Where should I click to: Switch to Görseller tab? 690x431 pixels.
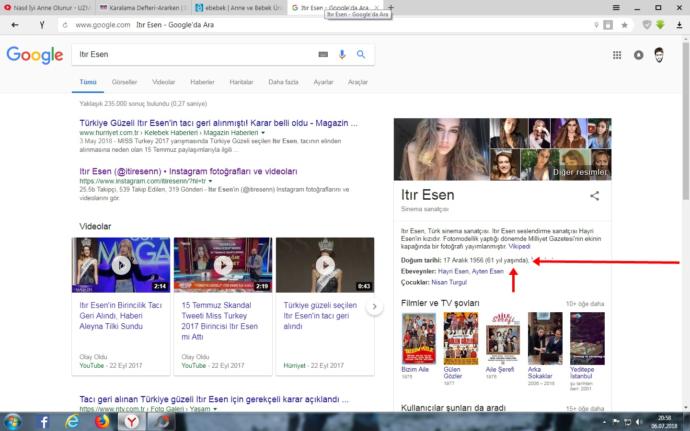(x=125, y=82)
